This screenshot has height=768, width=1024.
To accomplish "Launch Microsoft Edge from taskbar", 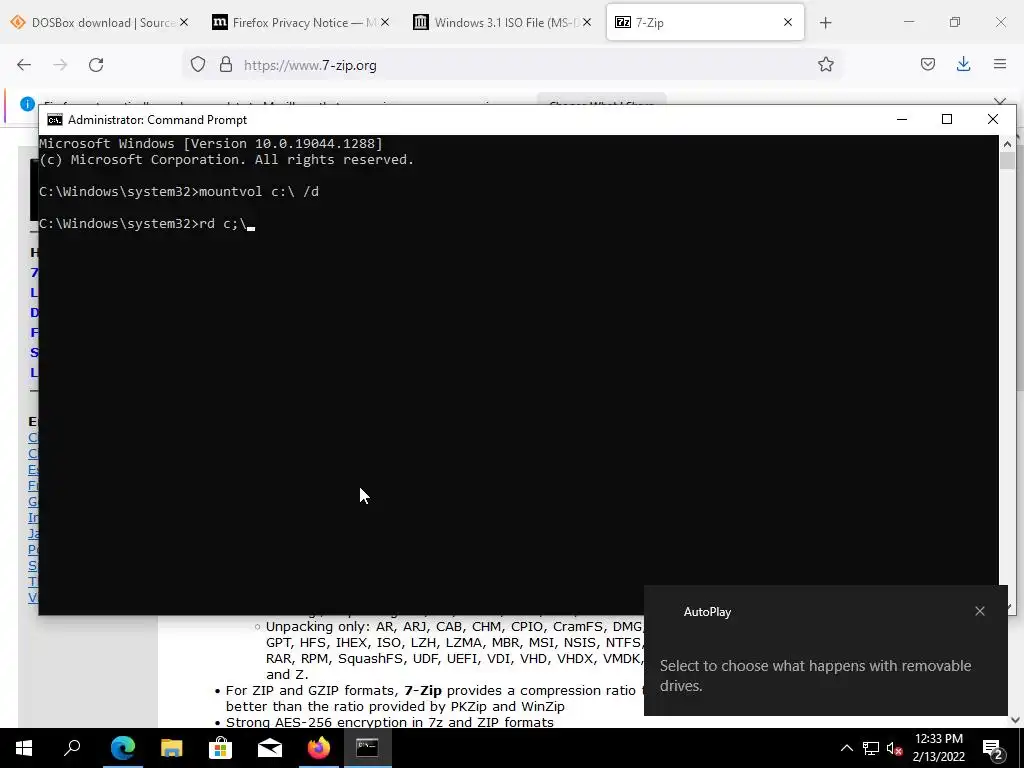I will click(122, 748).
